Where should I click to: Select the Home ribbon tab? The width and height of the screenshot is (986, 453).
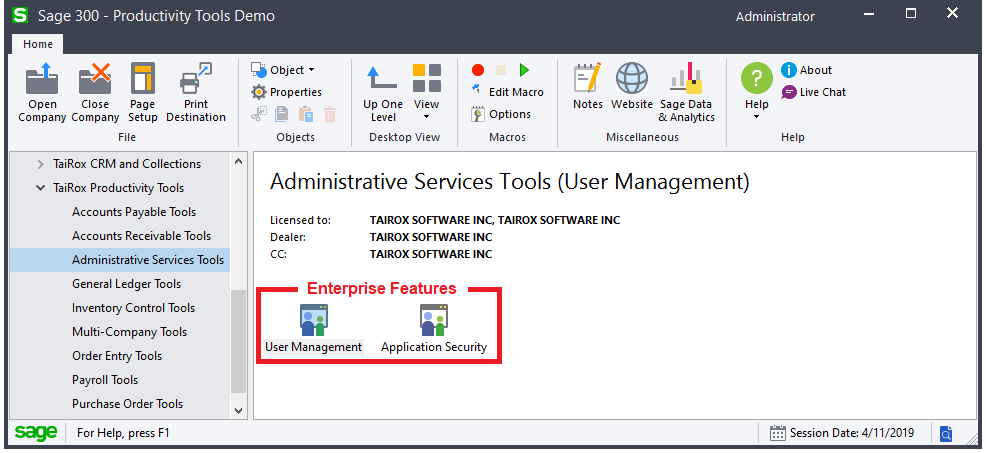point(38,44)
